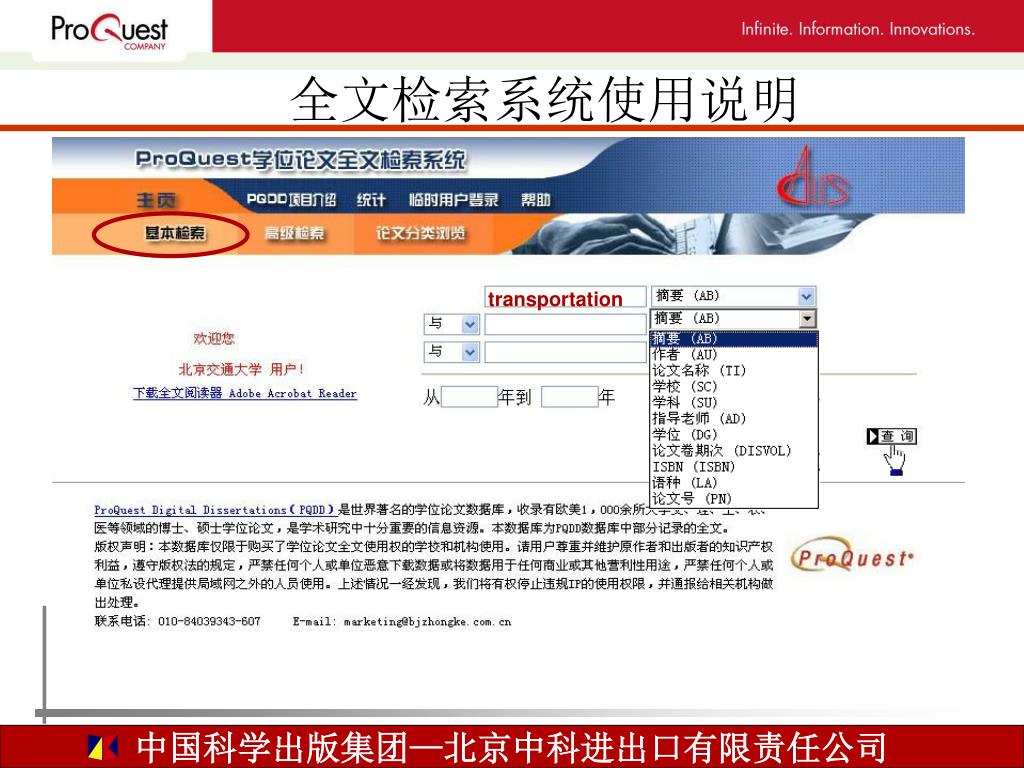The height and width of the screenshot is (768, 1024).
Task: Choose 学位 (DG) option
Action: click(x=733, y=434)
